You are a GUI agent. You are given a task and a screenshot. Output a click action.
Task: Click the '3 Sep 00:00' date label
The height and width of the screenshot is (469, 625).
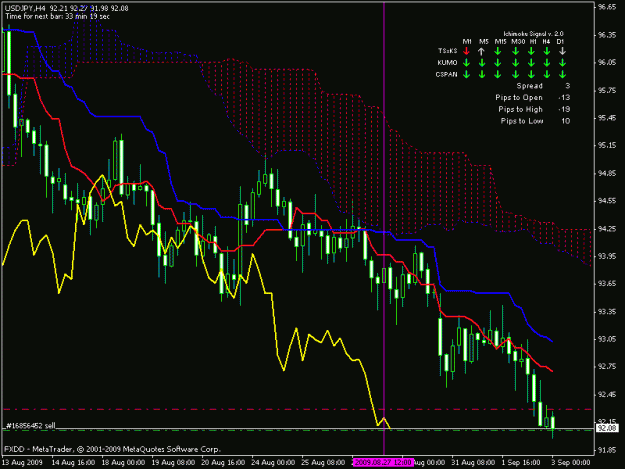571,462
